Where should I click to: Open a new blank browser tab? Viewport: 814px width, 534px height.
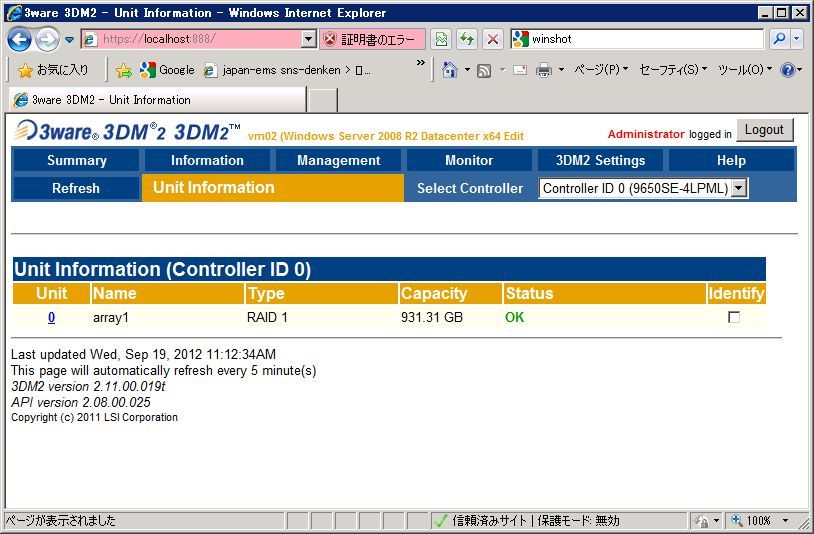(322, 100)
